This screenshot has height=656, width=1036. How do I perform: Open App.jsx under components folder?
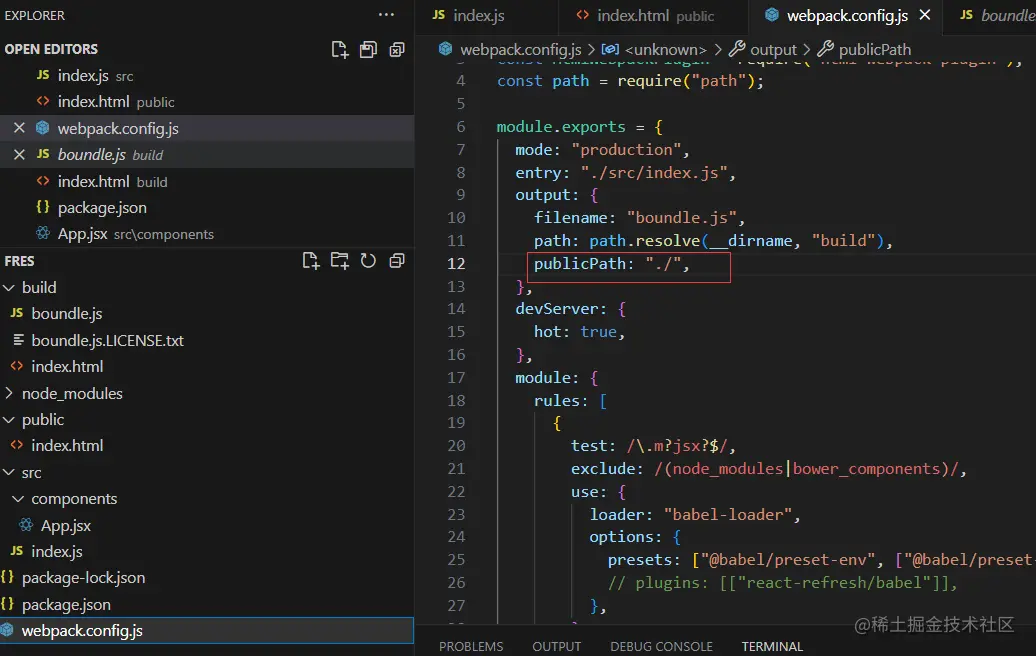(x=207, y=525)
